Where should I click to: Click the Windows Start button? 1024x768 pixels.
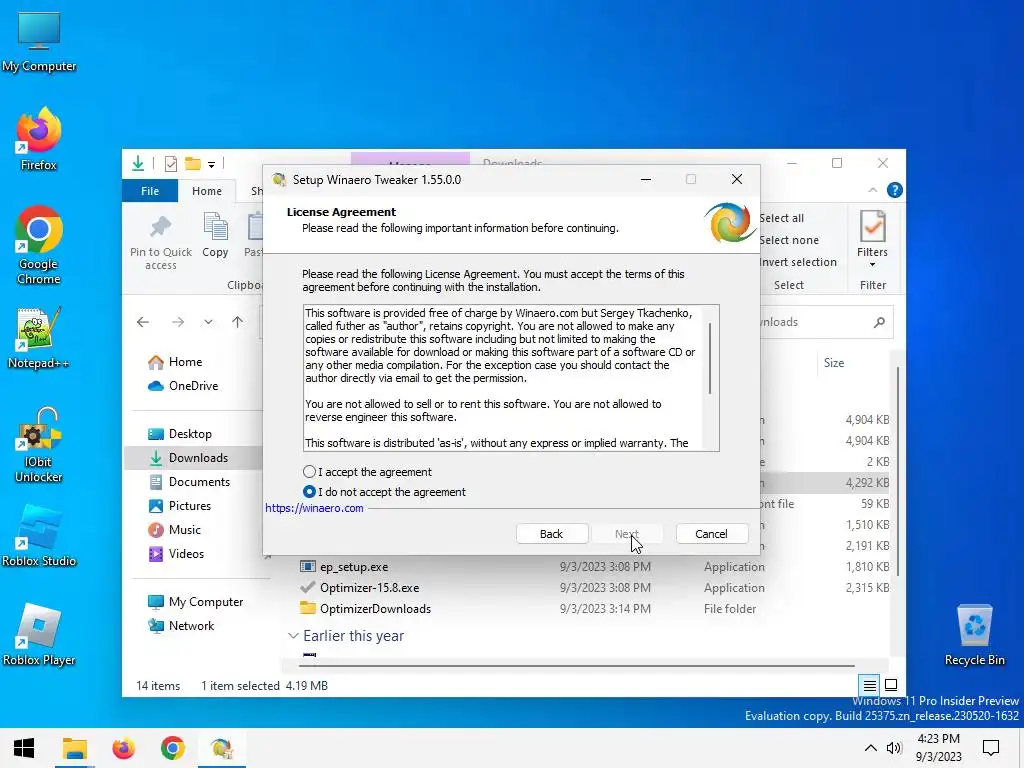pyautogui.click(x=24, y=748)
